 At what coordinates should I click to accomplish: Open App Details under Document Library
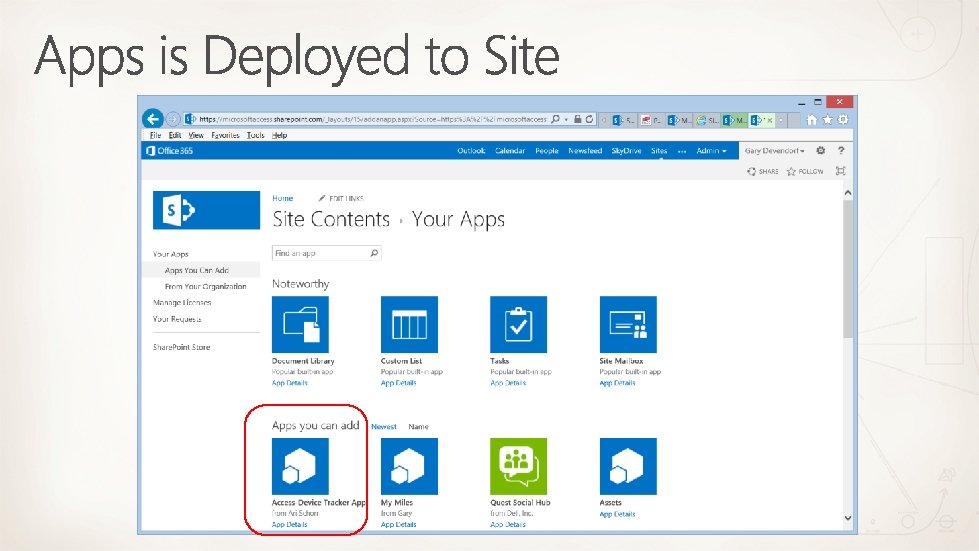tap(290, 383)
